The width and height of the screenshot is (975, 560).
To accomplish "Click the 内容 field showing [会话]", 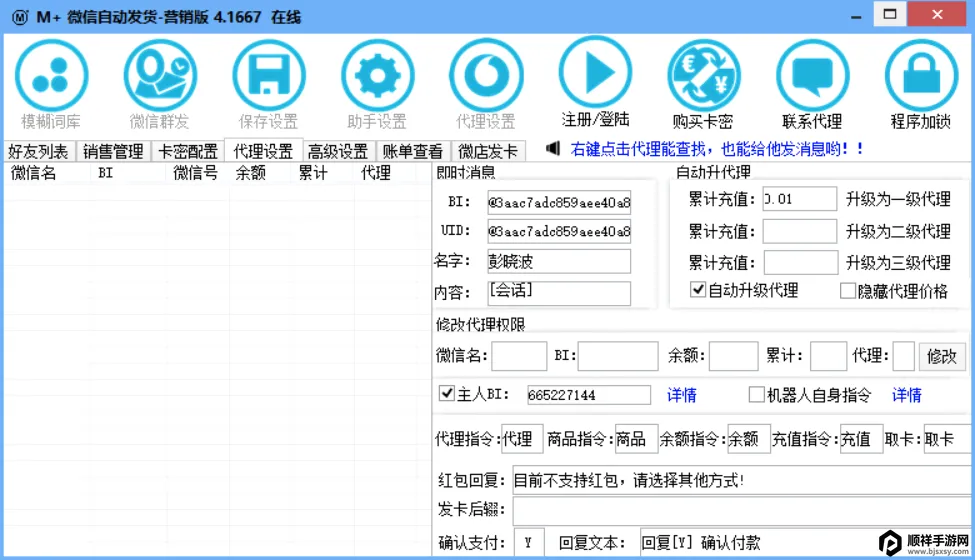I will [x=559, y=293].
